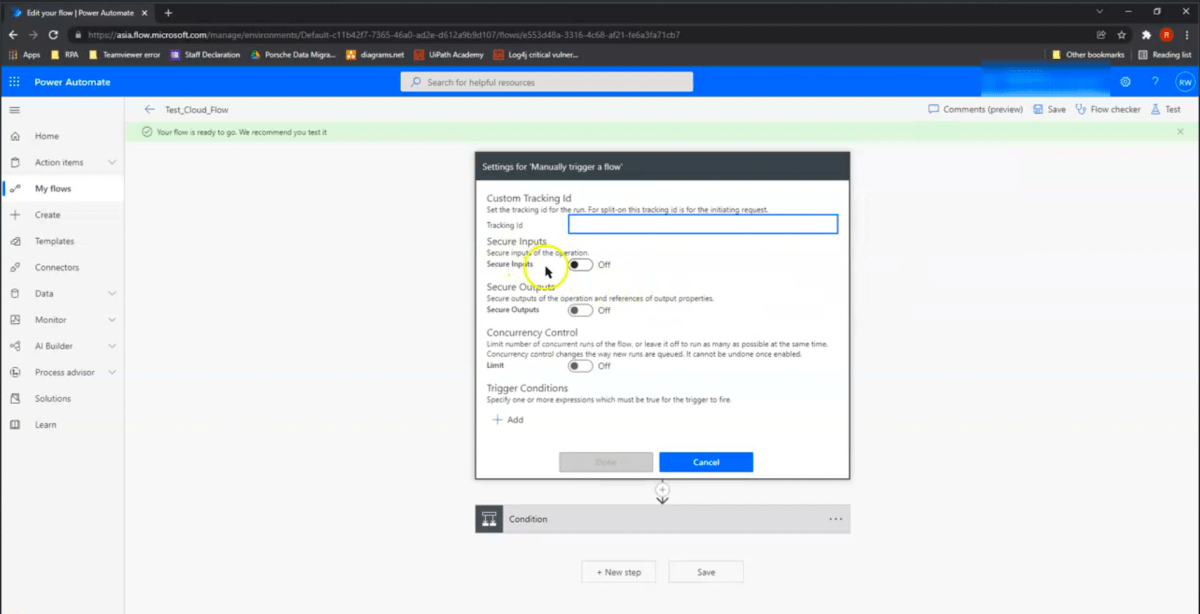Image resolution: width=1200 pixels, height=614 pixels.
Task: Expand the Monitor chevron
Action: pos(112,320)
